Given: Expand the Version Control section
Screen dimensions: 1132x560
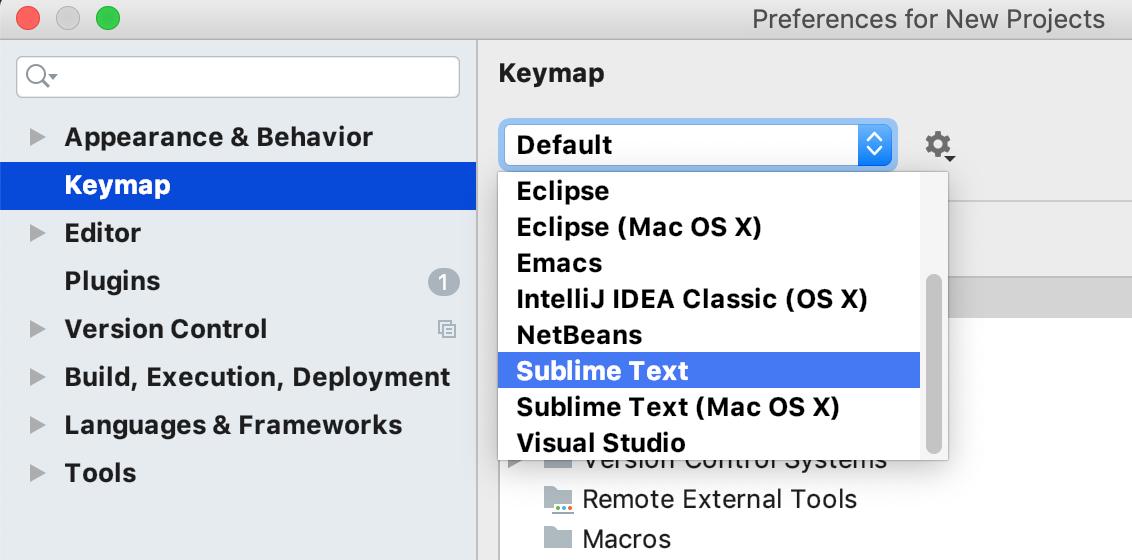Looking at the screenshot, I should [x=37, y=329].
